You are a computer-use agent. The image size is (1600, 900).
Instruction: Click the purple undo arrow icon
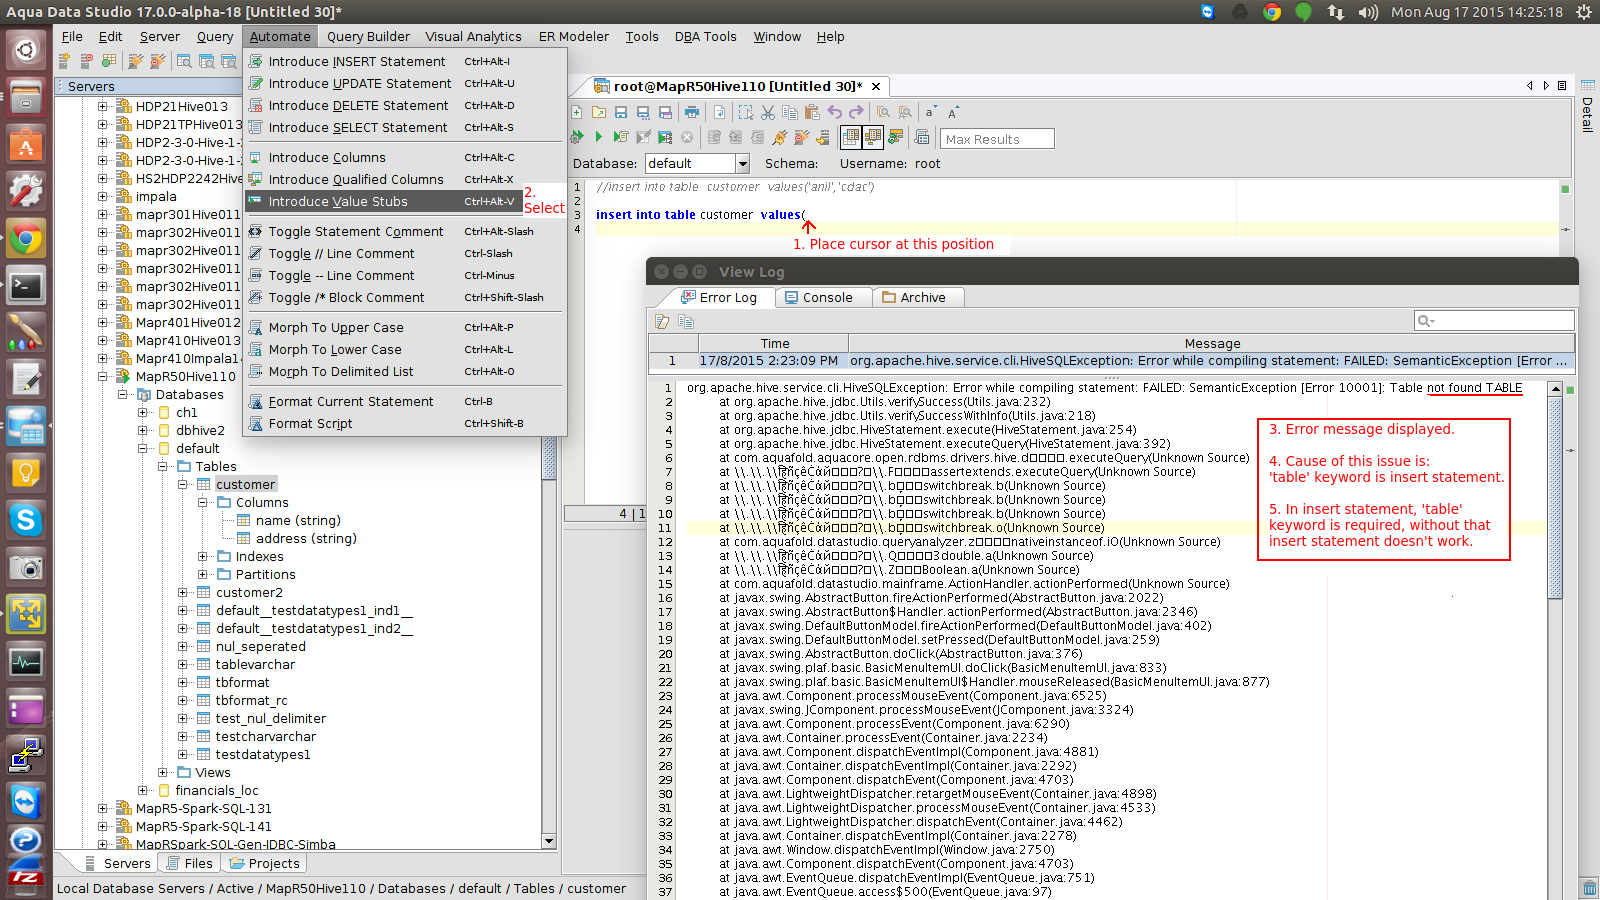click(x=834, y=112)
